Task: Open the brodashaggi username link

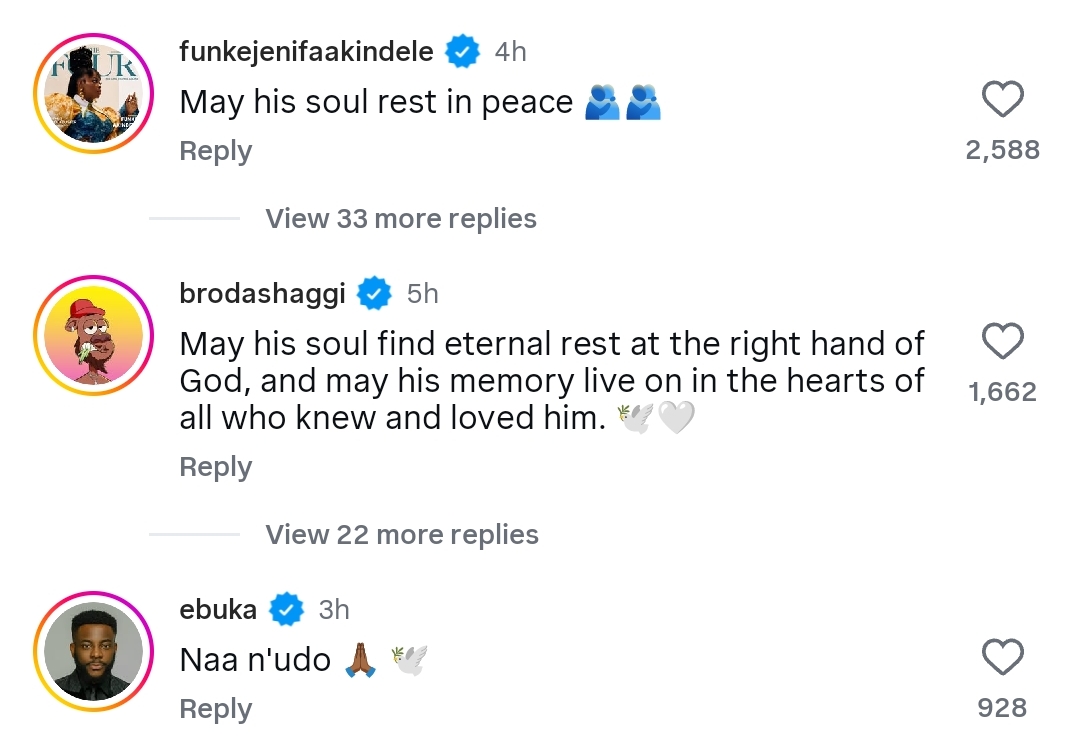Action: [x=262, y=293]
